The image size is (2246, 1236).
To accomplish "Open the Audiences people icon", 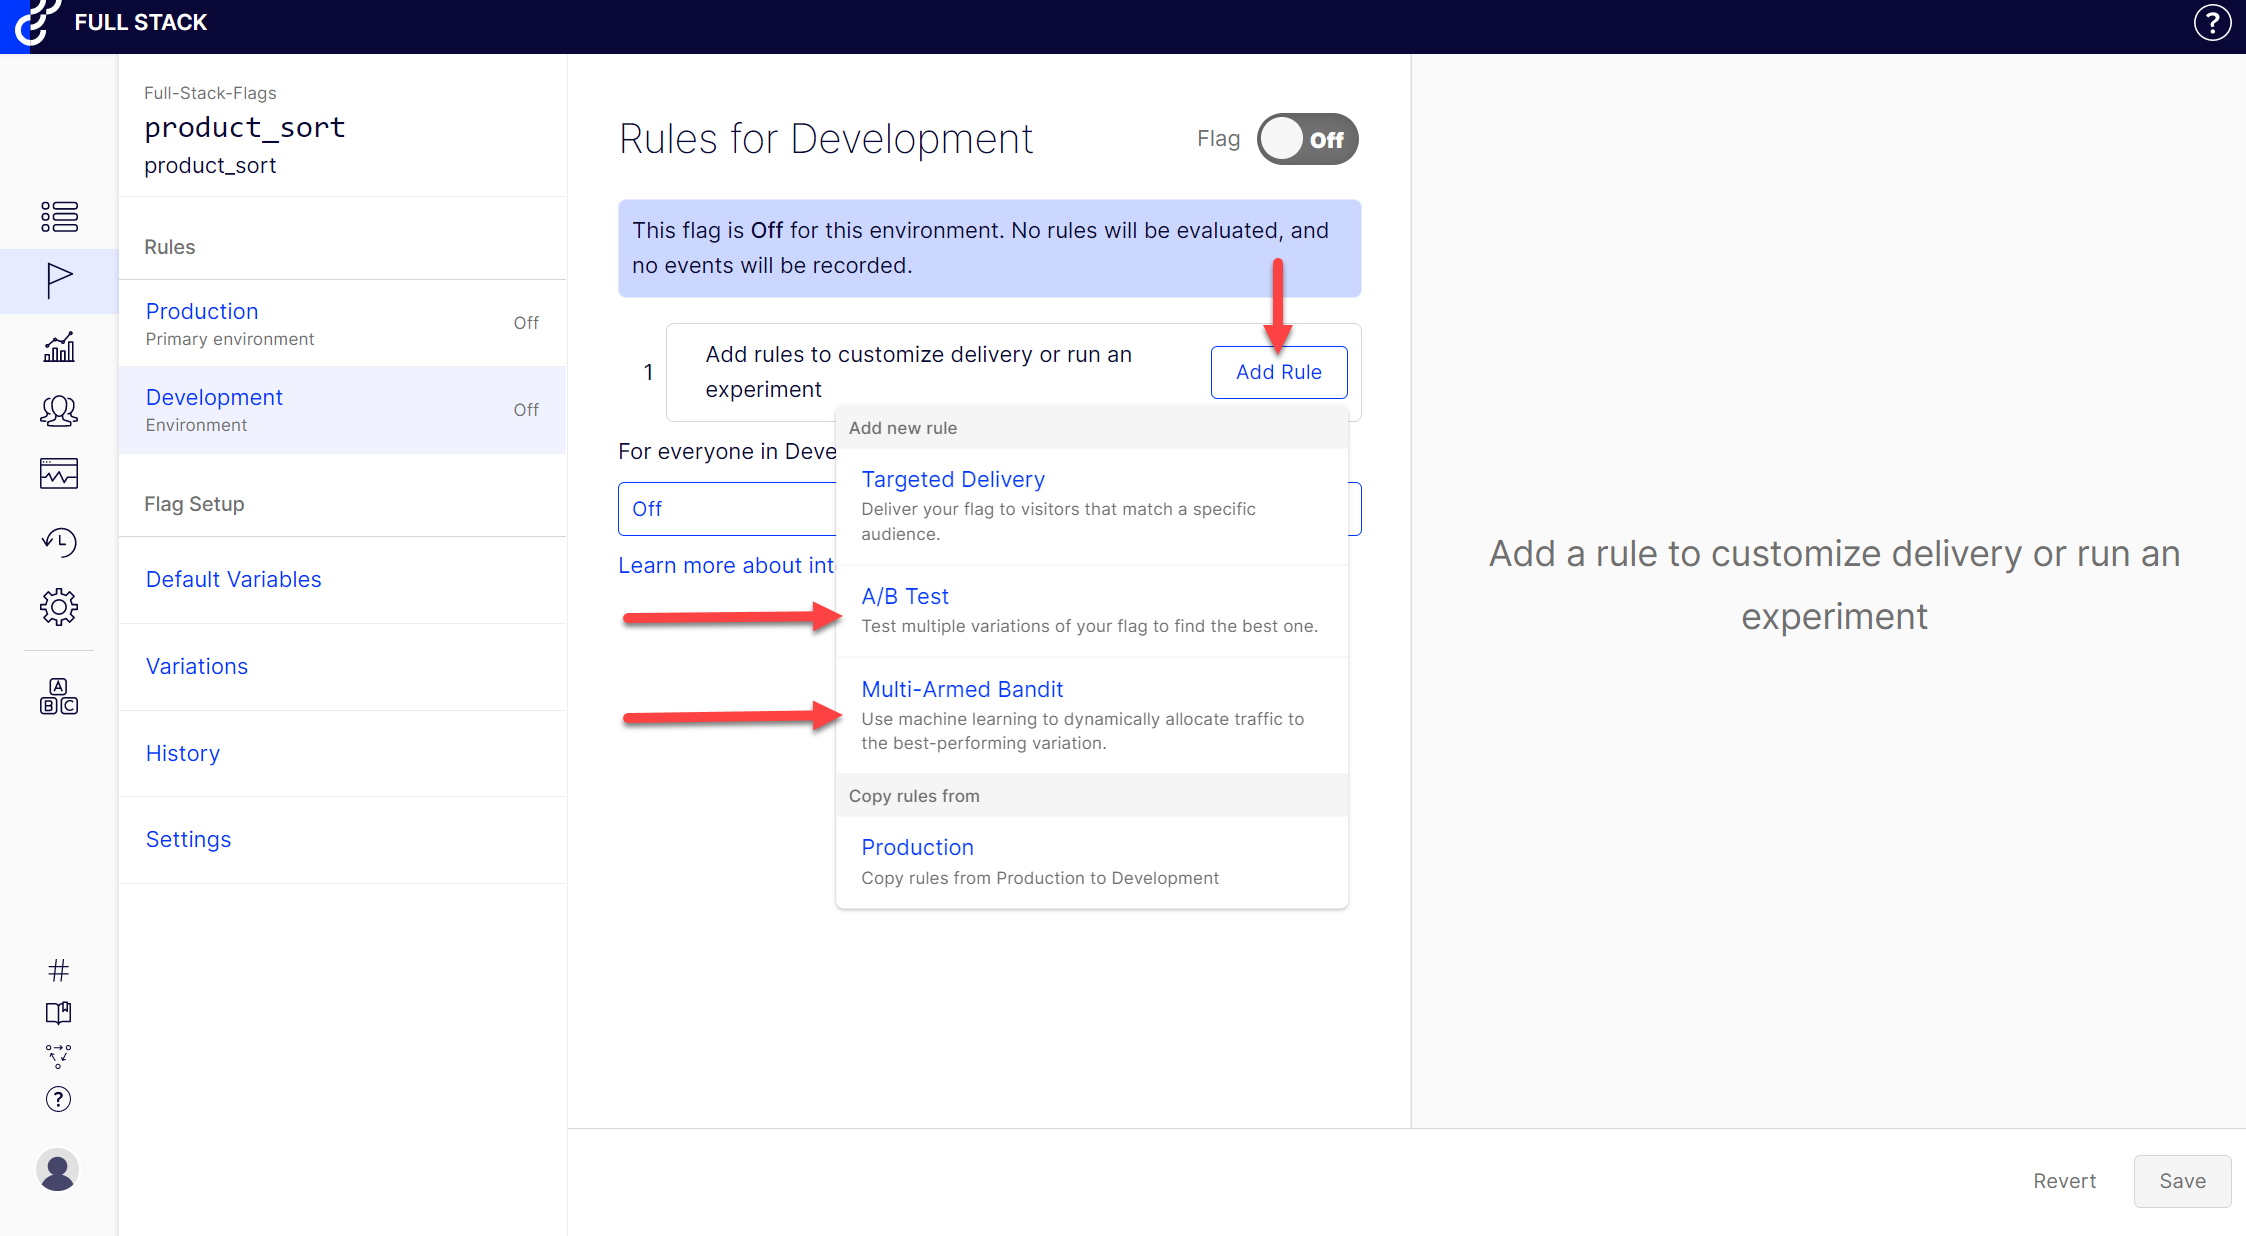I will 59,411.
